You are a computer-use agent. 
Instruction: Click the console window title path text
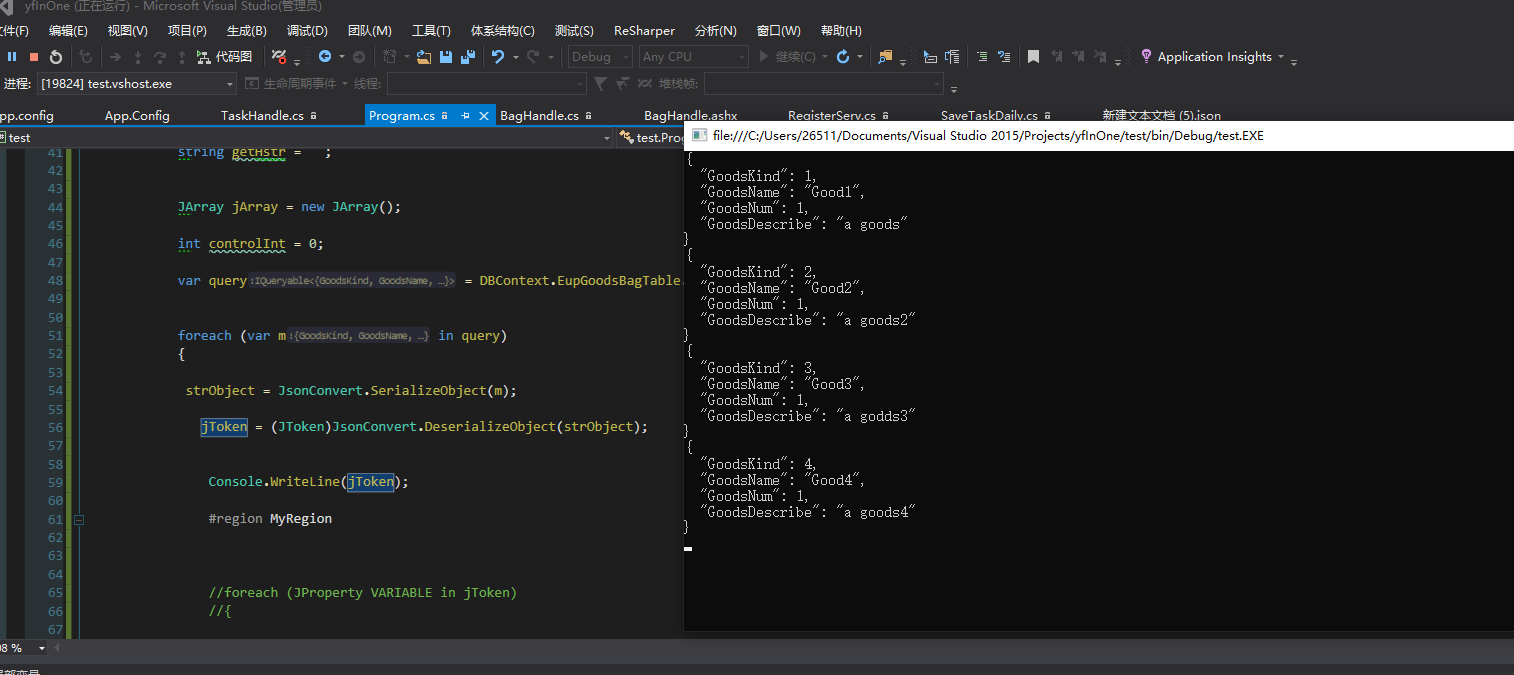point(988,135)
